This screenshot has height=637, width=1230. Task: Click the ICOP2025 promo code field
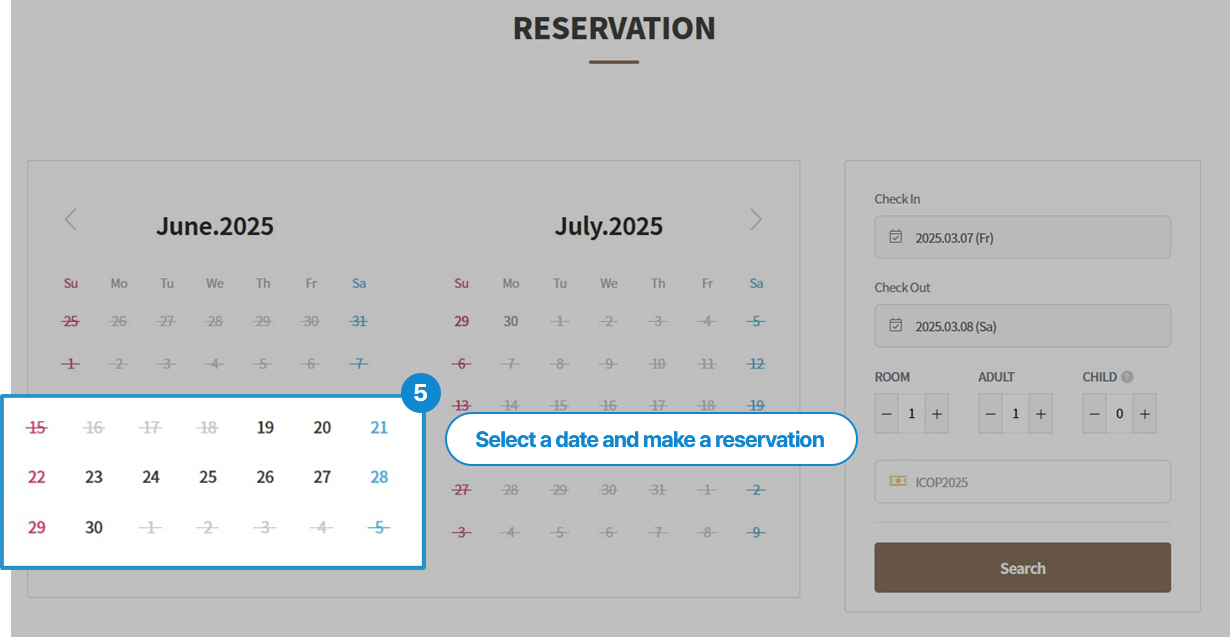click(1022, 482)
